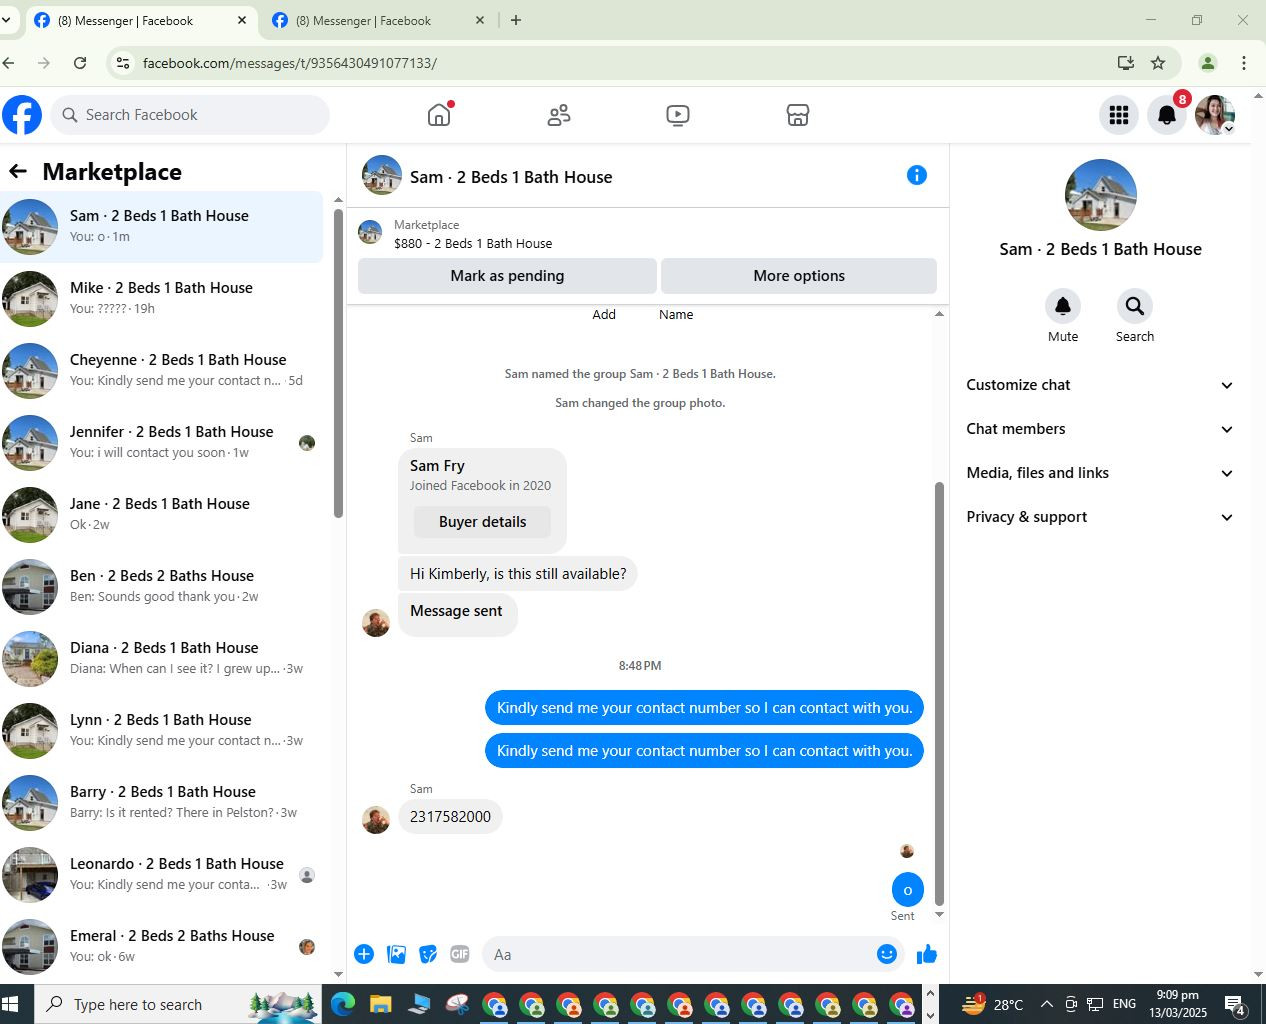The width and height of the screenshot is (1266, 1024).
Task: Open Friends icon in top navigation
Action: (x=559, y=115)
